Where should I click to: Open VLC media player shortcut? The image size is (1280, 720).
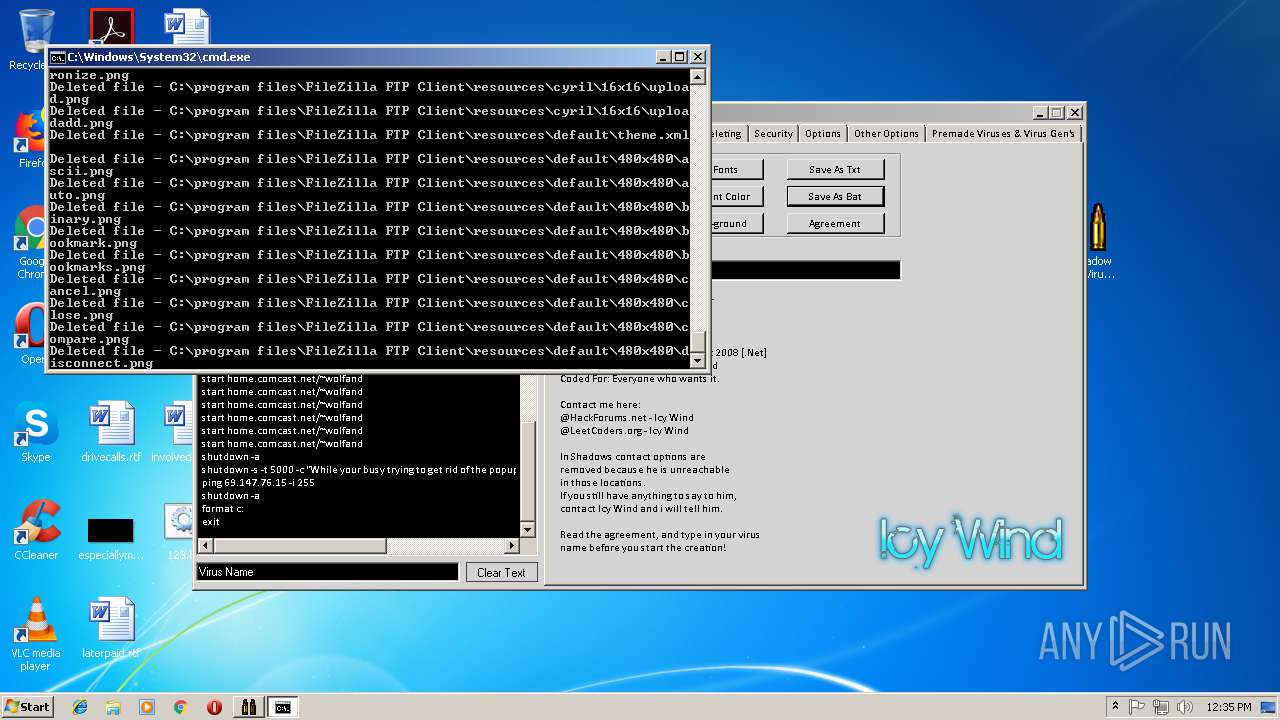(36, 633)
